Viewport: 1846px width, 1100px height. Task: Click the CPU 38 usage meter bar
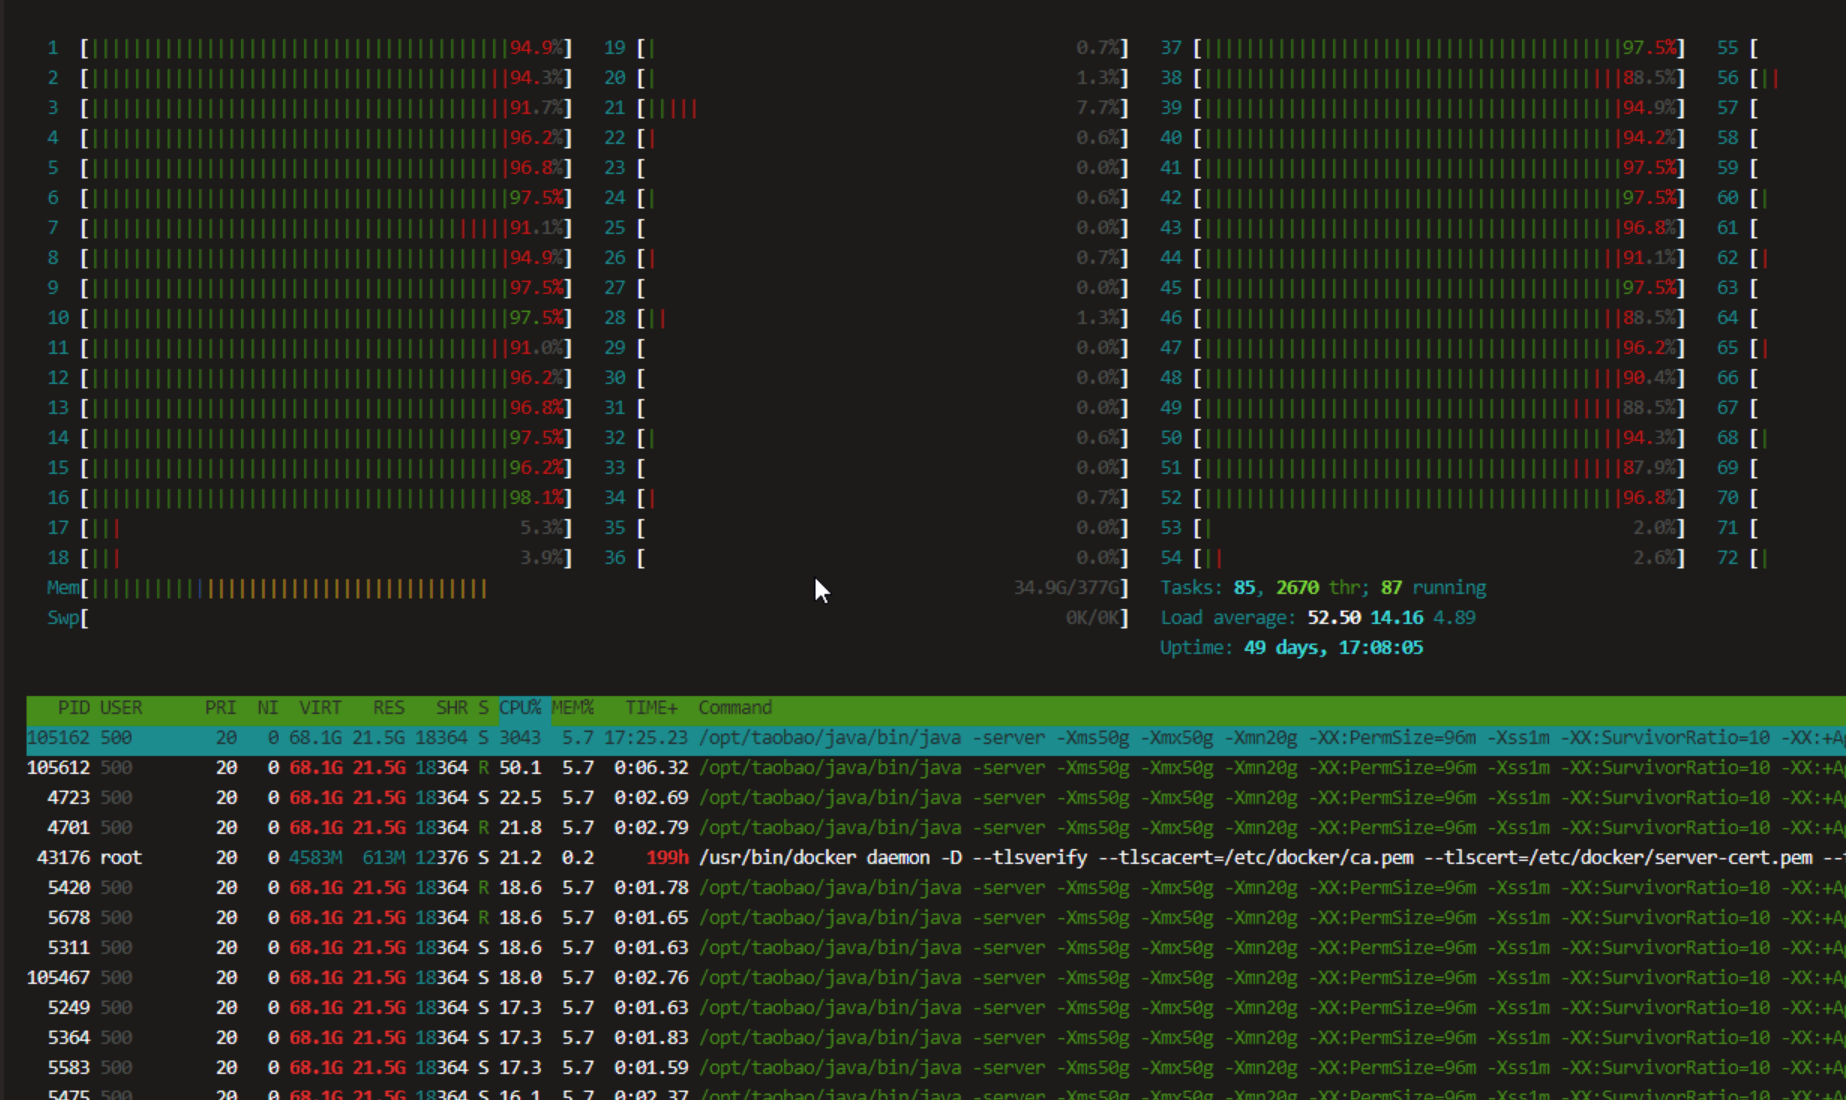[x=1440, y=78]
